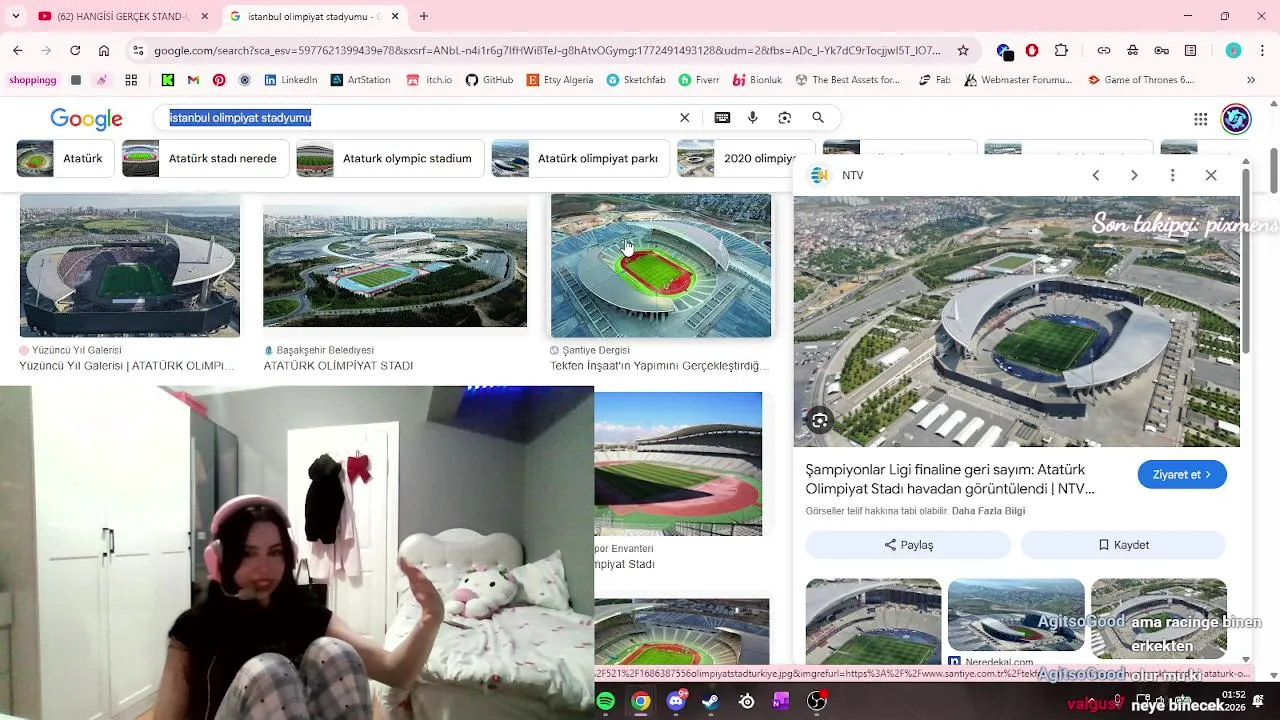
Task: Open the Etsy Algeria bookmark
Action: coord(560,80)
